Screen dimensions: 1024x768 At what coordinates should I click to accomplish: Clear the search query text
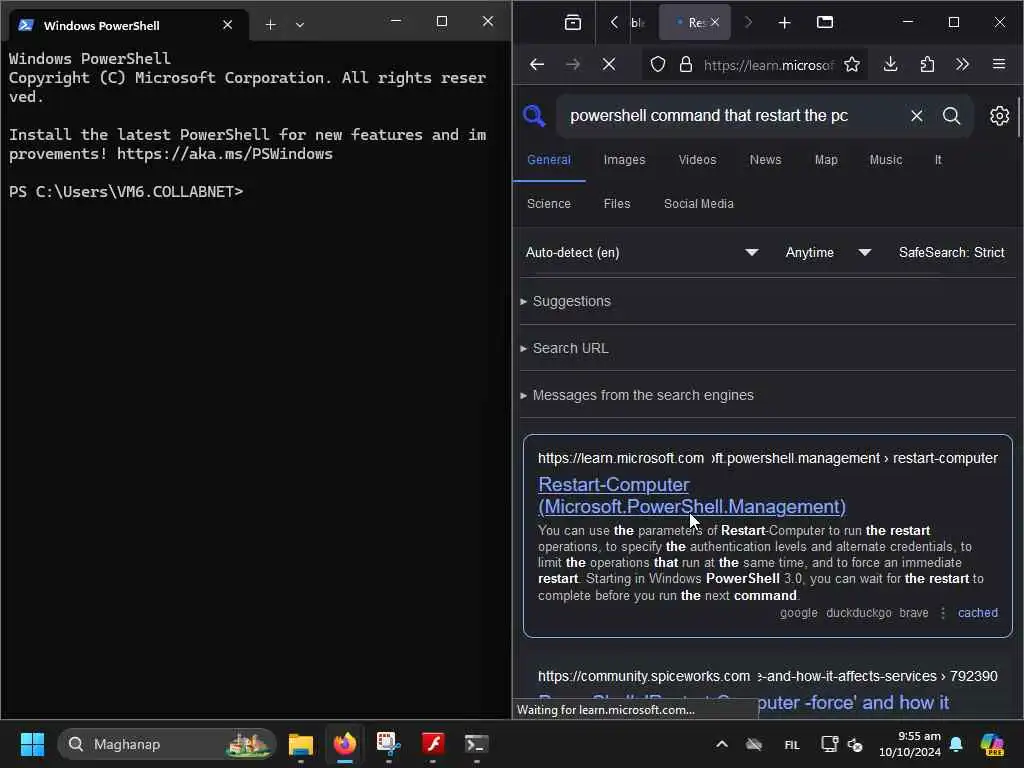pos(917,116)
